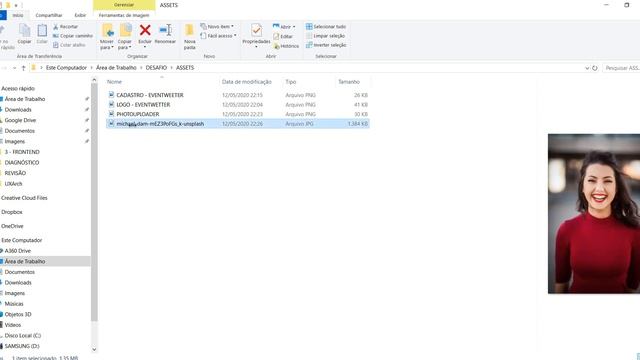Click Selecionar tudo command
The width and height of the screenshot is (640, 360).
tap(326, 27)
